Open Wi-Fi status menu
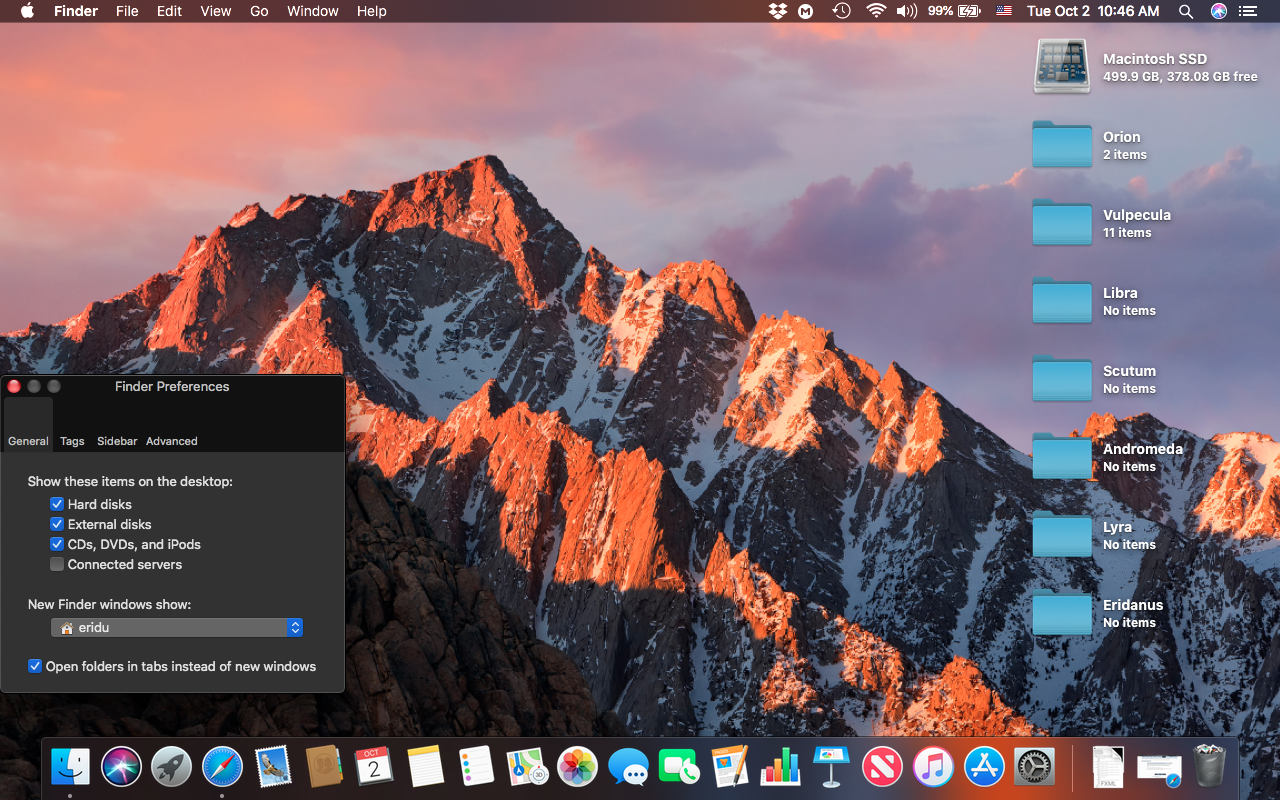 [876, 11]
